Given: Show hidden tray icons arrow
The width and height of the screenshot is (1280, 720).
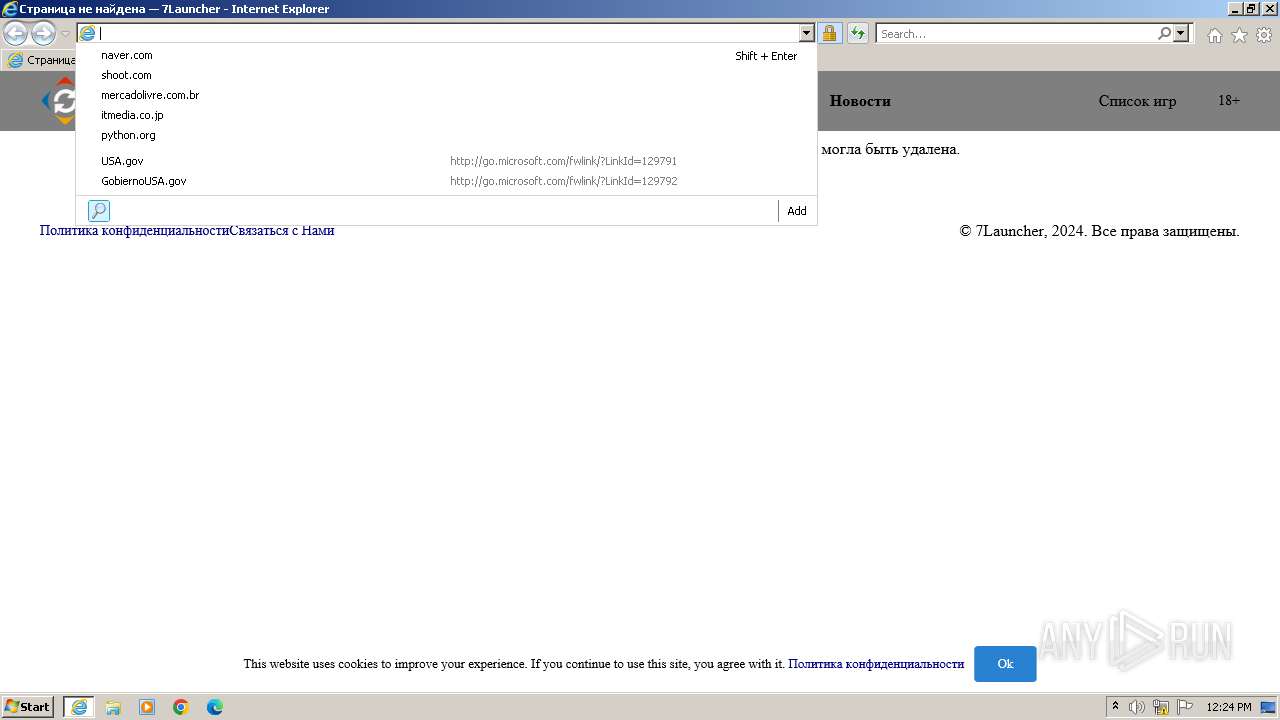Looking at the screenshot, I should (1115, 707).
